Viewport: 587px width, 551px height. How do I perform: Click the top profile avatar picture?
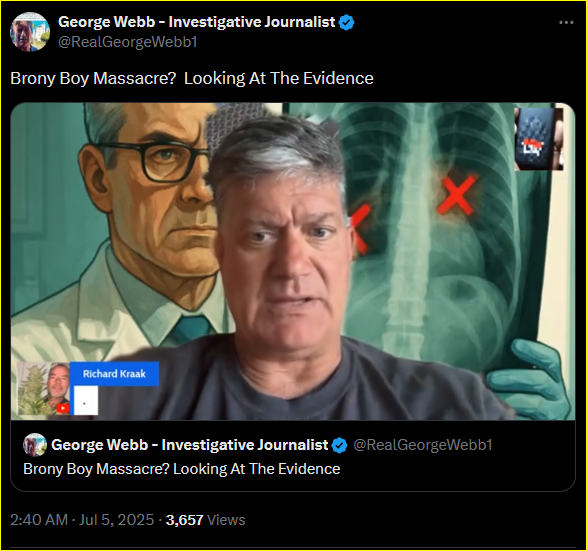tap(30, 31)
